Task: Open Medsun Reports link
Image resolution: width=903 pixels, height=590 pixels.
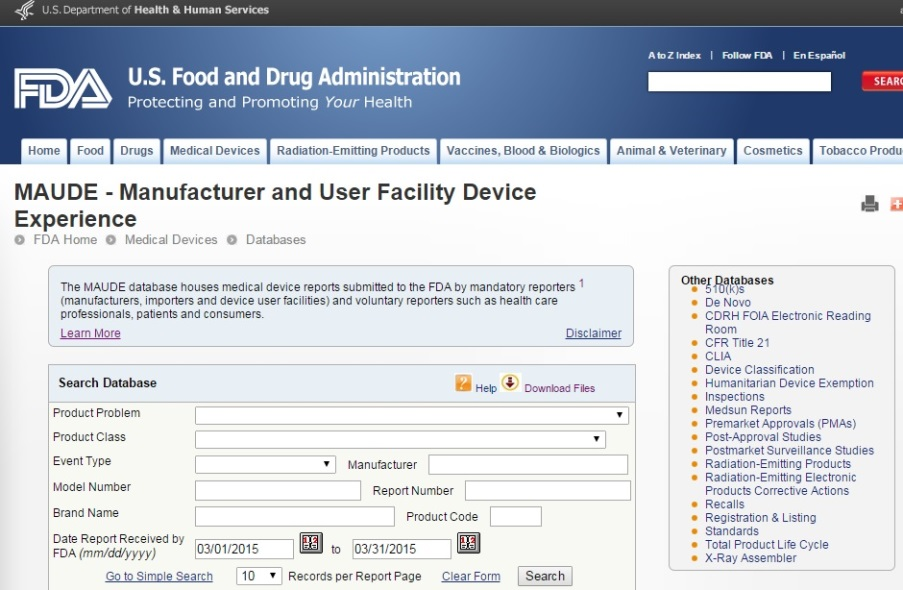Action: click(748, 410)
